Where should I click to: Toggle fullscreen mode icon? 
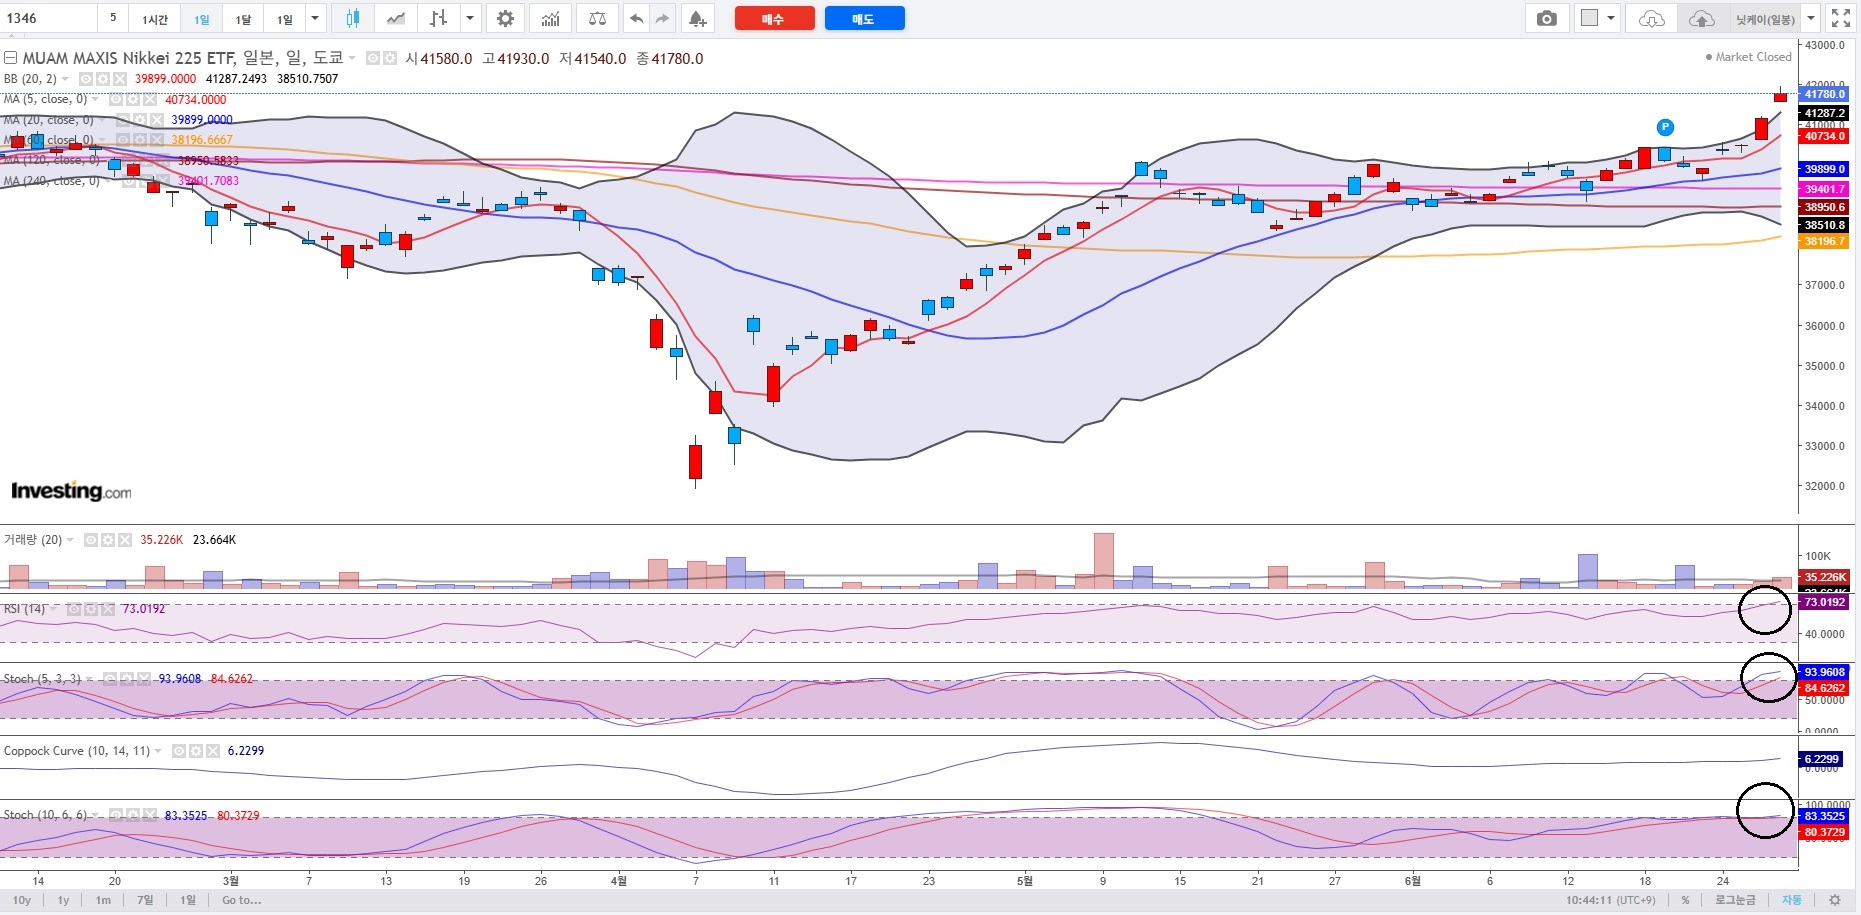pos(1840,18)
